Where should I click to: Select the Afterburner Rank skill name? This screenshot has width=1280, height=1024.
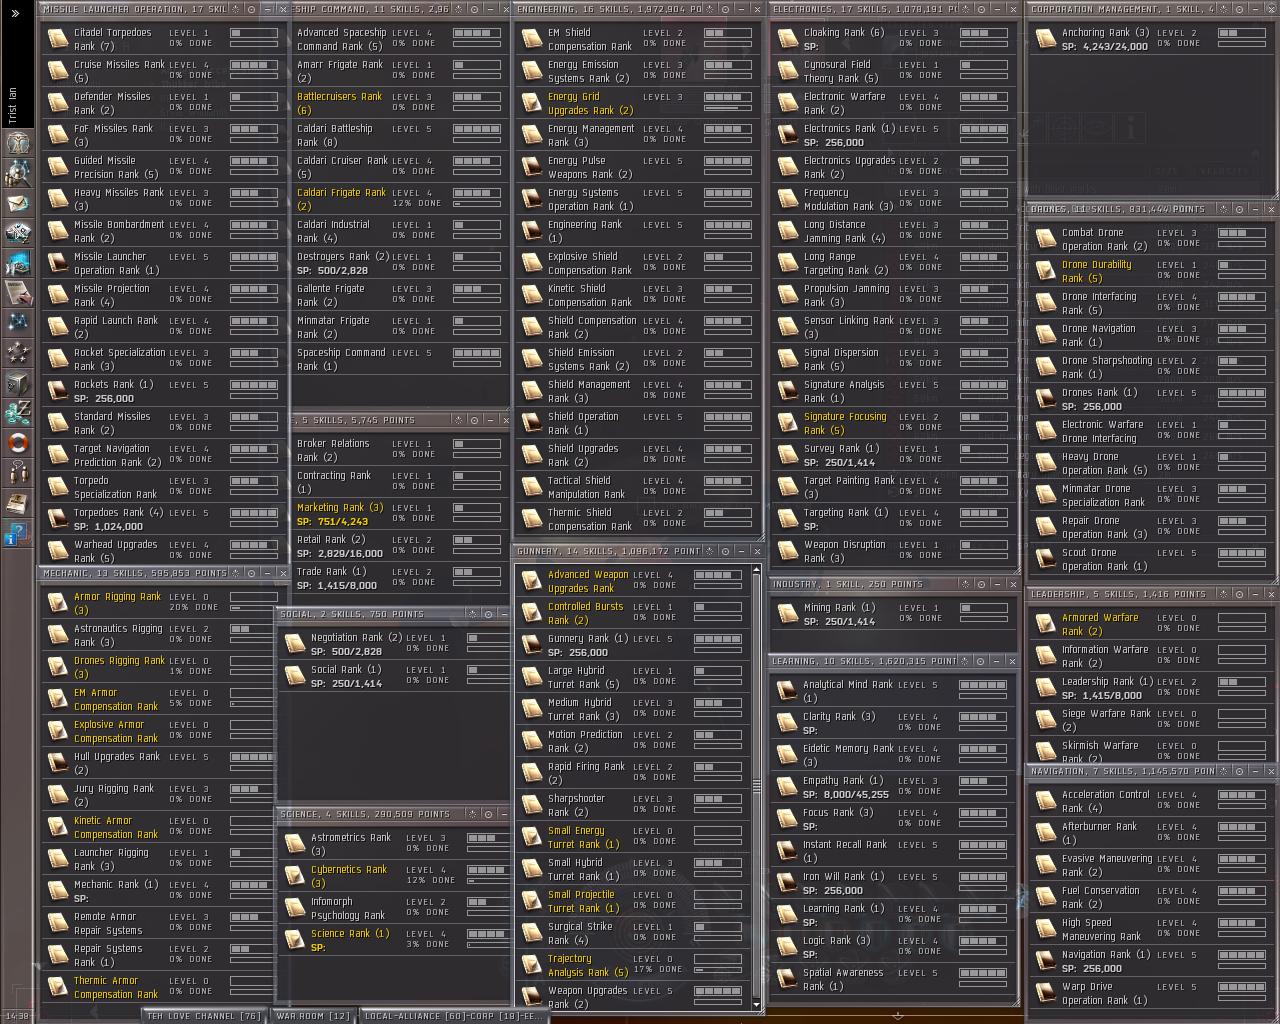click(x=1099, y=833)
